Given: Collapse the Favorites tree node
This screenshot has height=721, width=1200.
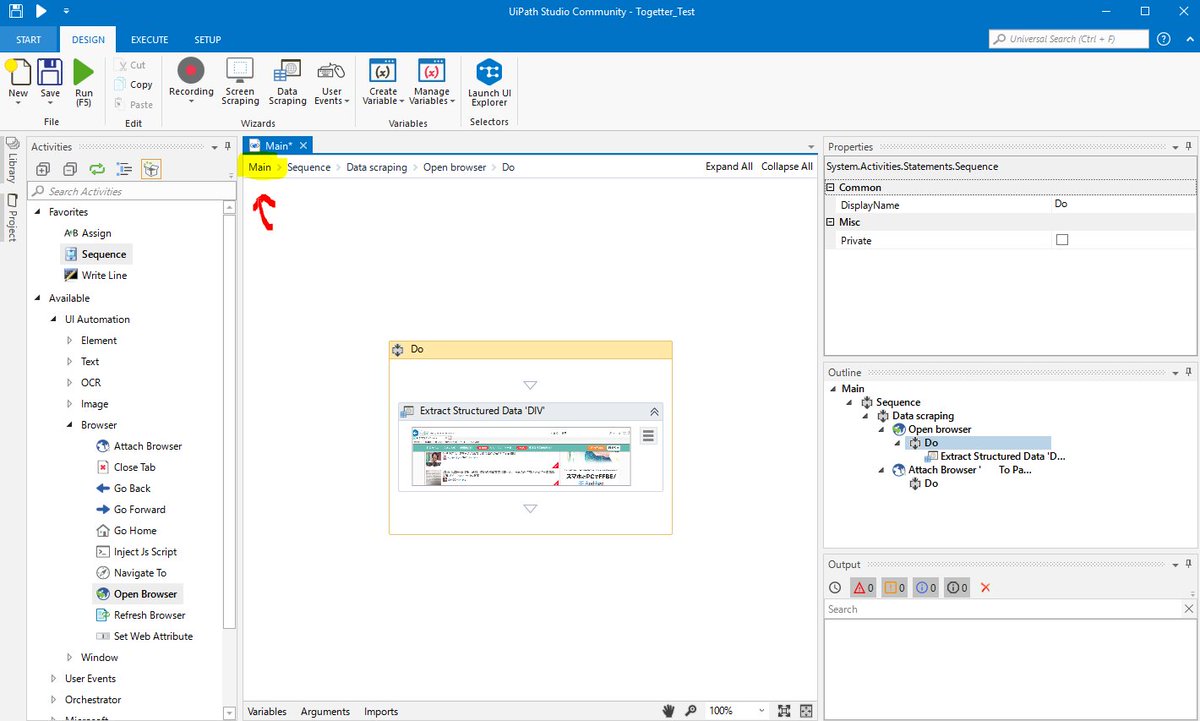Looking at the screenshot, I should pyautogui.click(x=38, y=212).
